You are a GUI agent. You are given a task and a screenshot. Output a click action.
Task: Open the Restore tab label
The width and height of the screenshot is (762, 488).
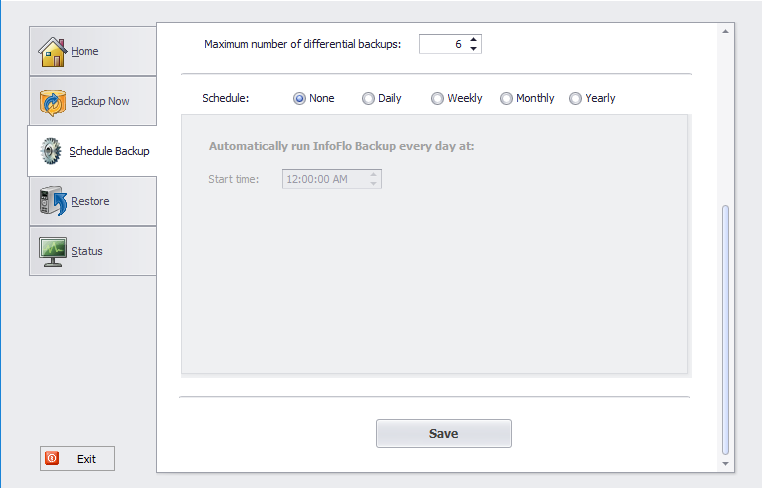pos(90,201)
